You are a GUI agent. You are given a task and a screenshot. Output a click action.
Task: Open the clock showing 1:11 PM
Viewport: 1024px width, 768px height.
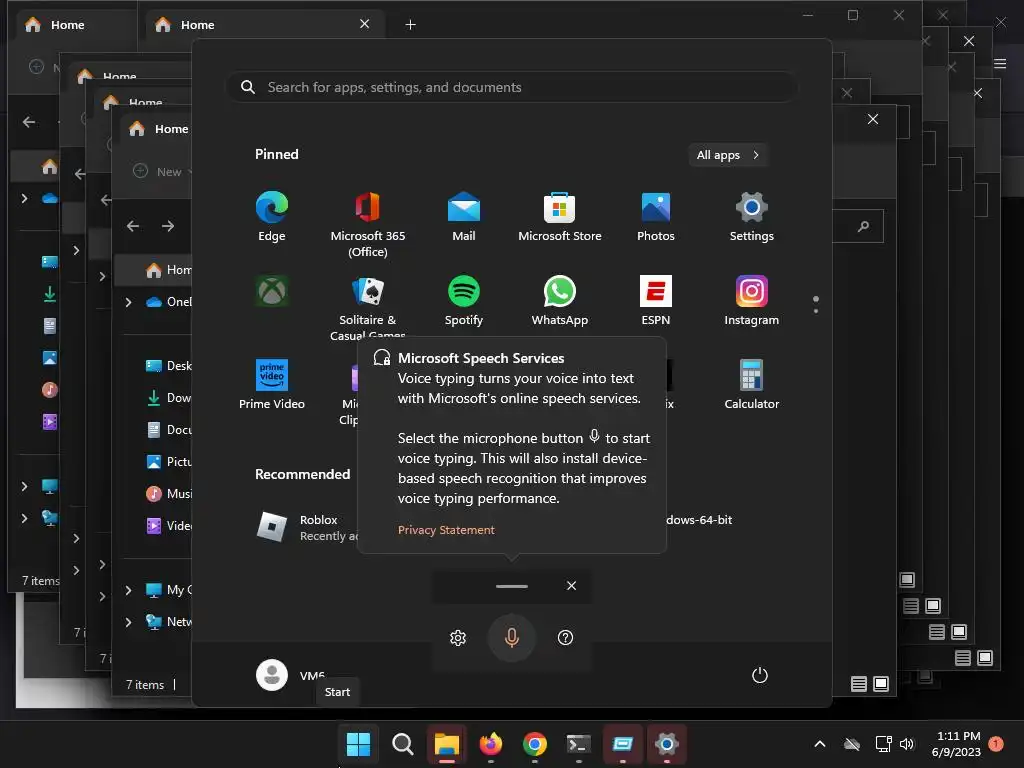[x=956, y=744]
